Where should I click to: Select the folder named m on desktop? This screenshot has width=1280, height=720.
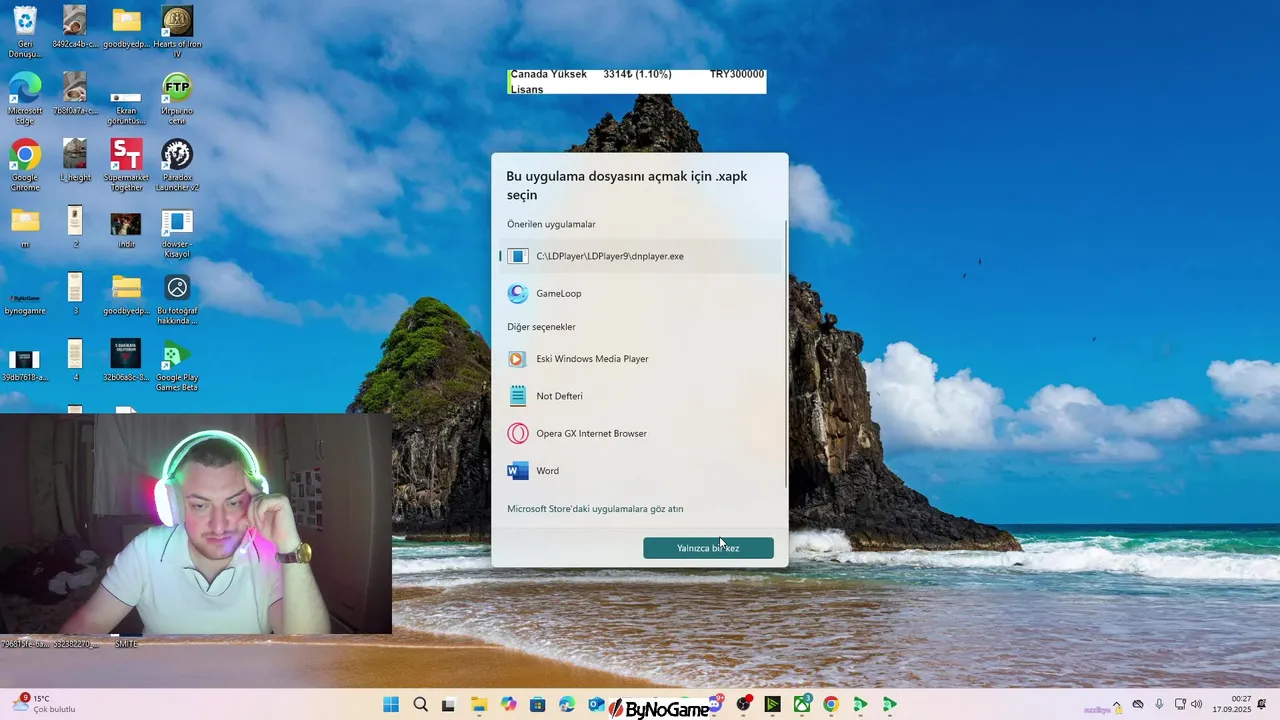(25, 227)
